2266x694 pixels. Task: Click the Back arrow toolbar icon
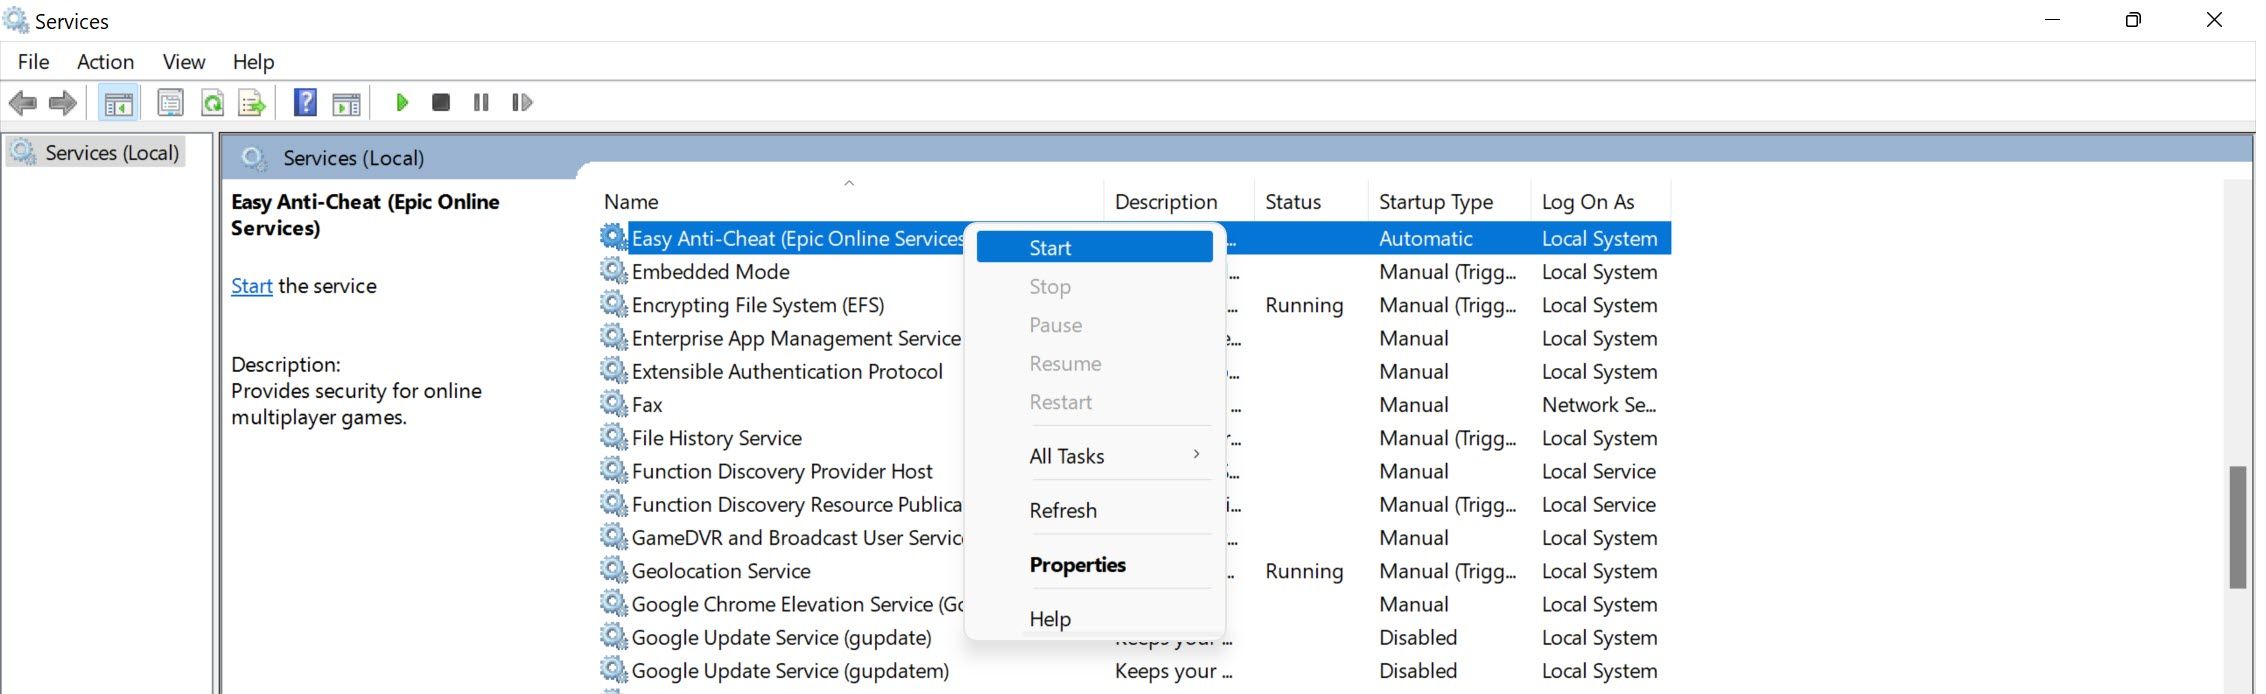click(22, 102)
